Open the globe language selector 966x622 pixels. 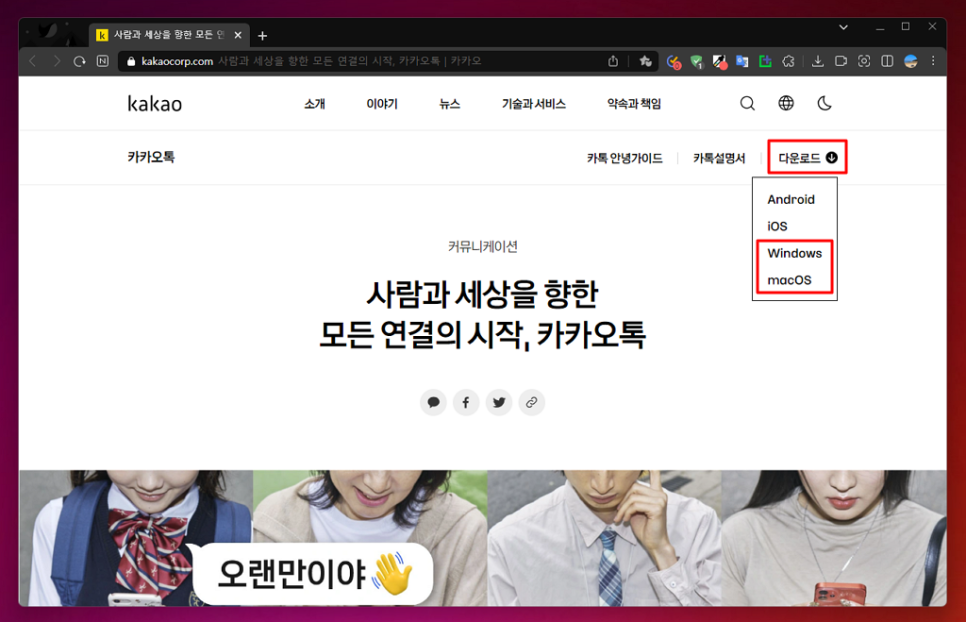pyautogui.click(x=786, y=103)
